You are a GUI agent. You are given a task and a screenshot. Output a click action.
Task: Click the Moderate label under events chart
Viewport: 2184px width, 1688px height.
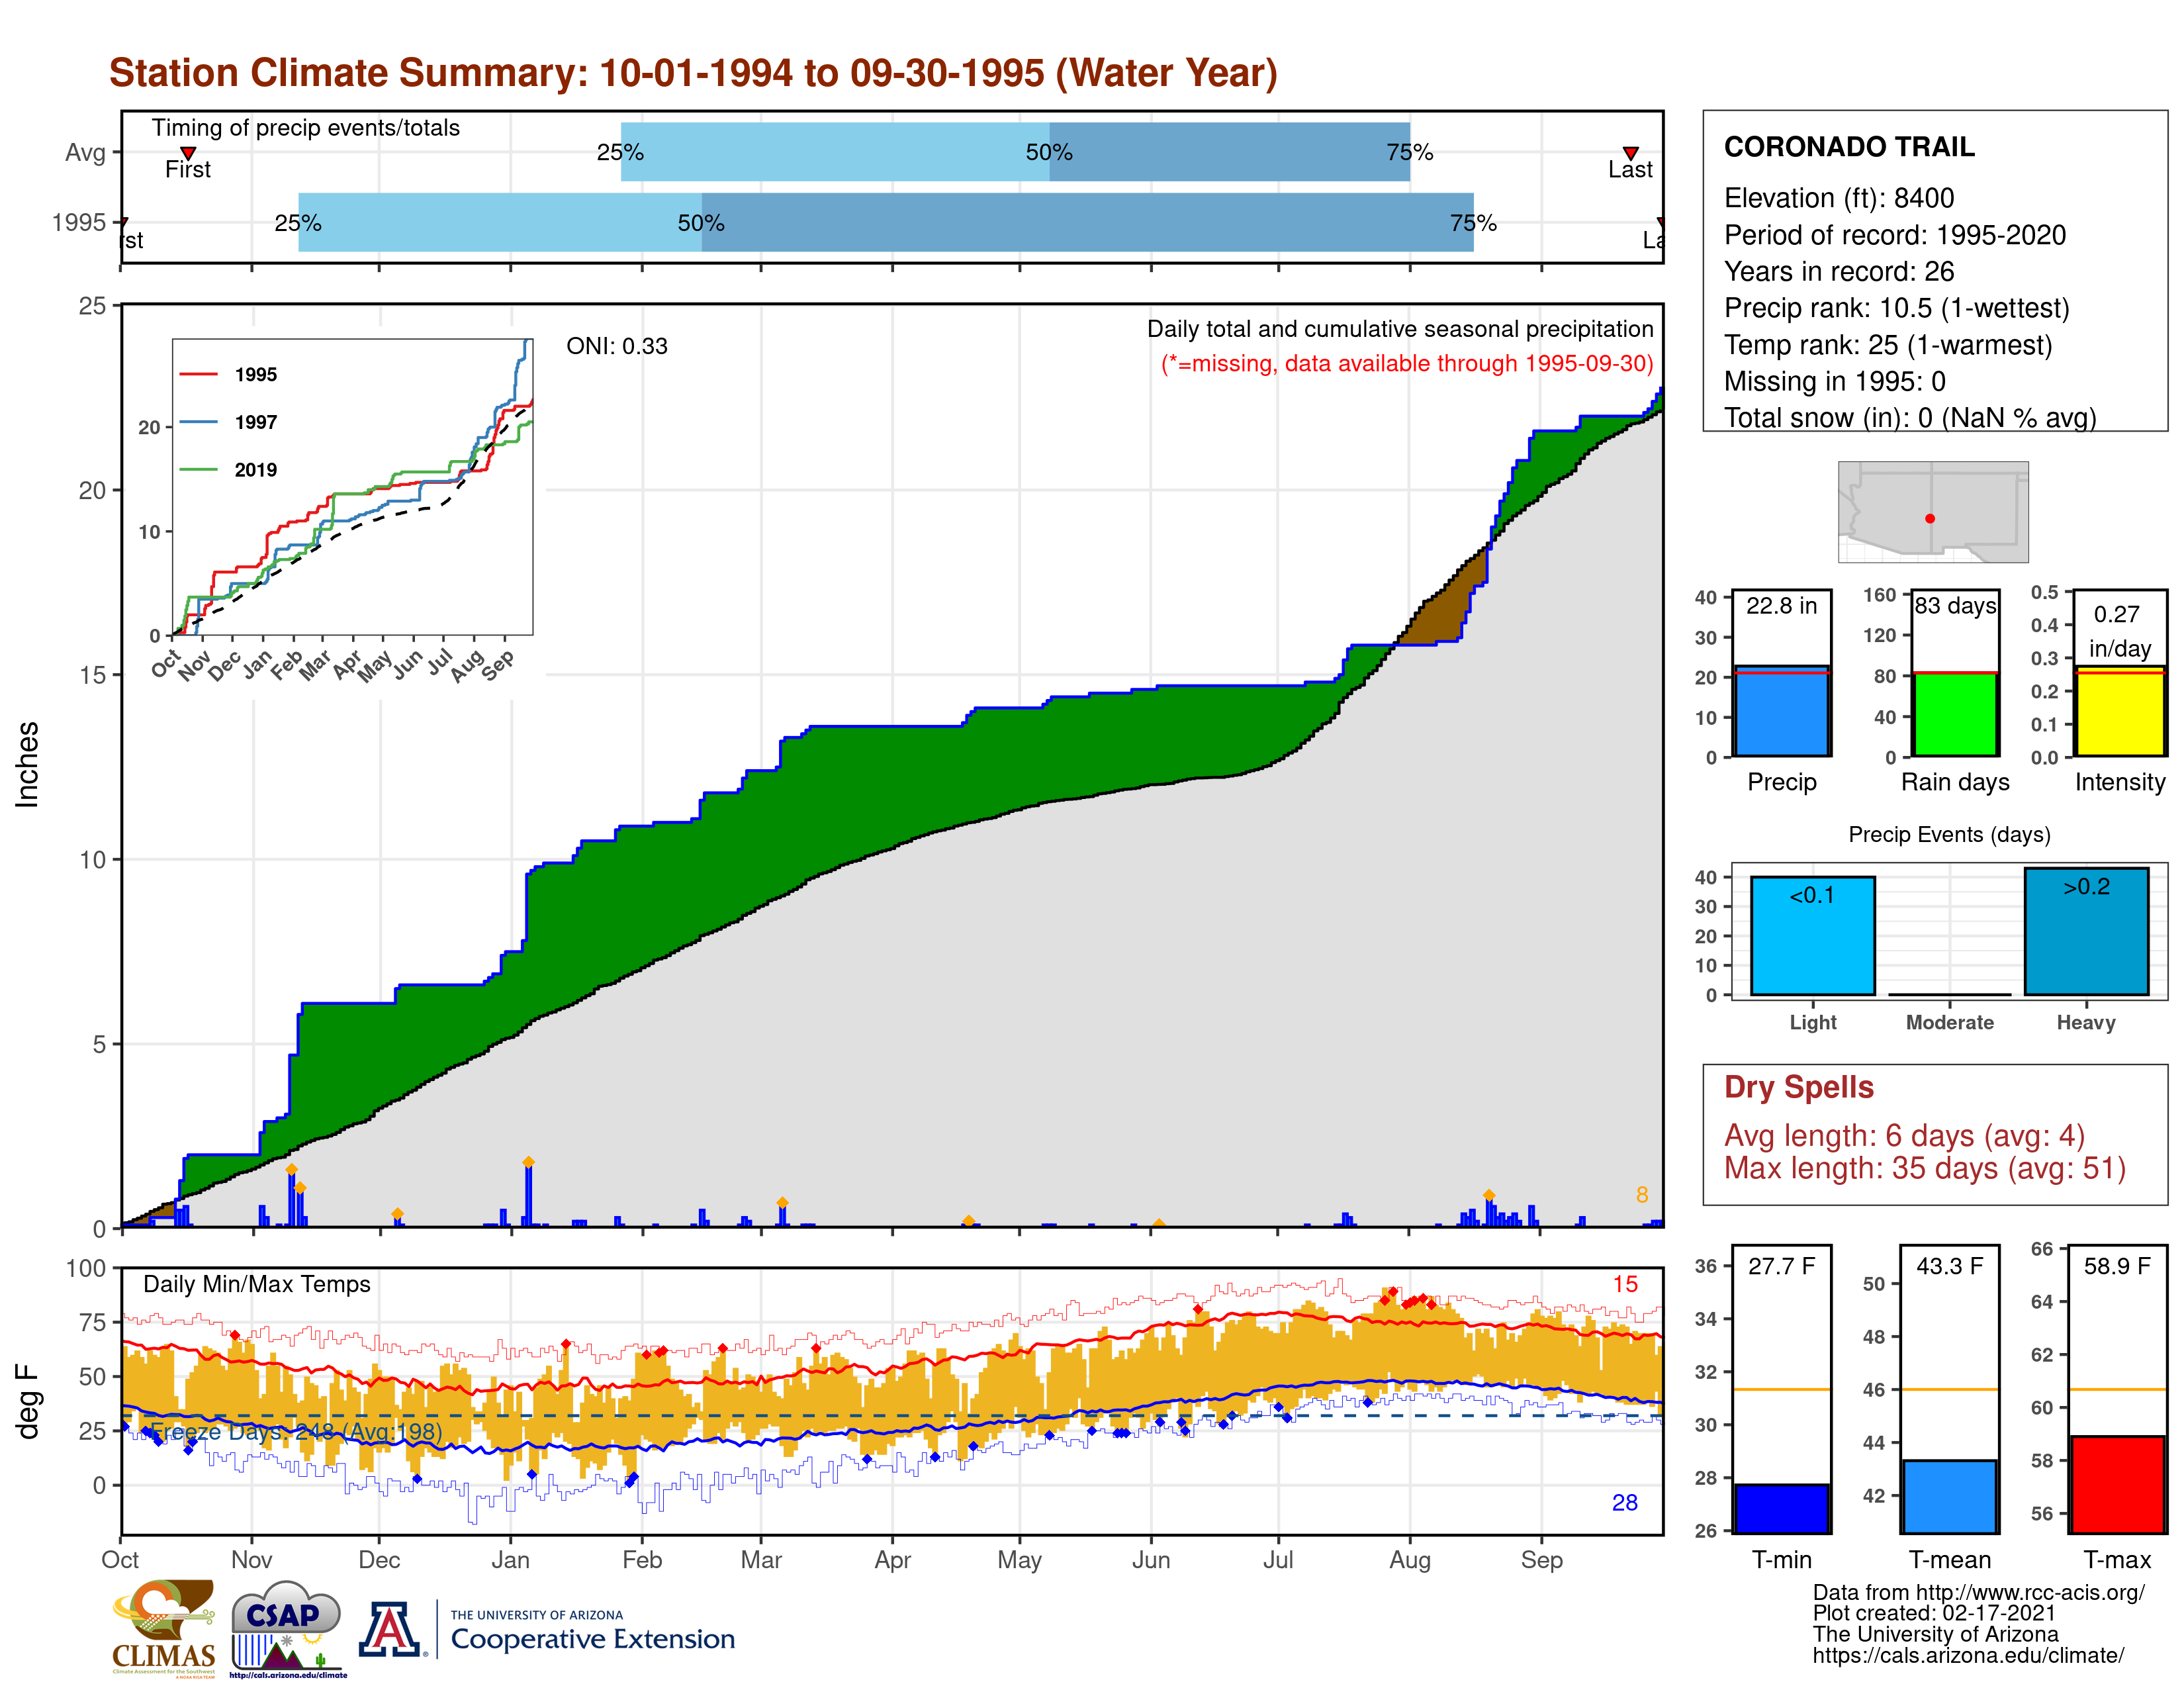(1949, 1022)
